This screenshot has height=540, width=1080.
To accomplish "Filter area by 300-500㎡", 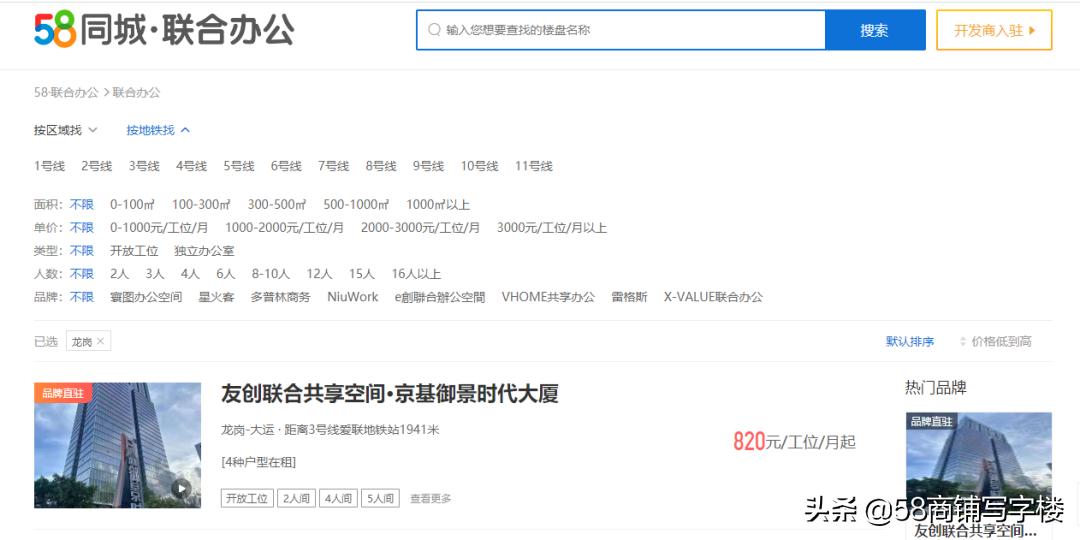I will 277,205.
